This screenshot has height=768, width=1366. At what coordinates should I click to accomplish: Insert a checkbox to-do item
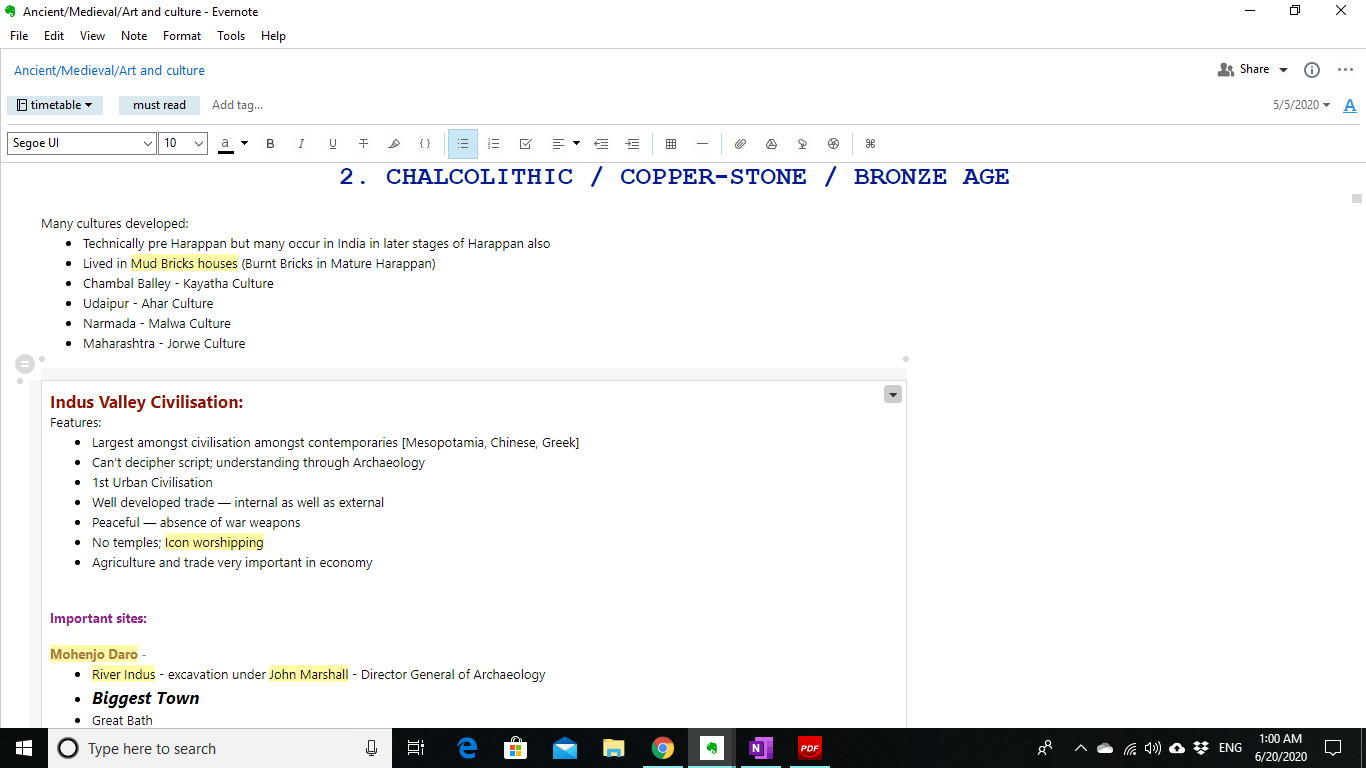point(525,144)
